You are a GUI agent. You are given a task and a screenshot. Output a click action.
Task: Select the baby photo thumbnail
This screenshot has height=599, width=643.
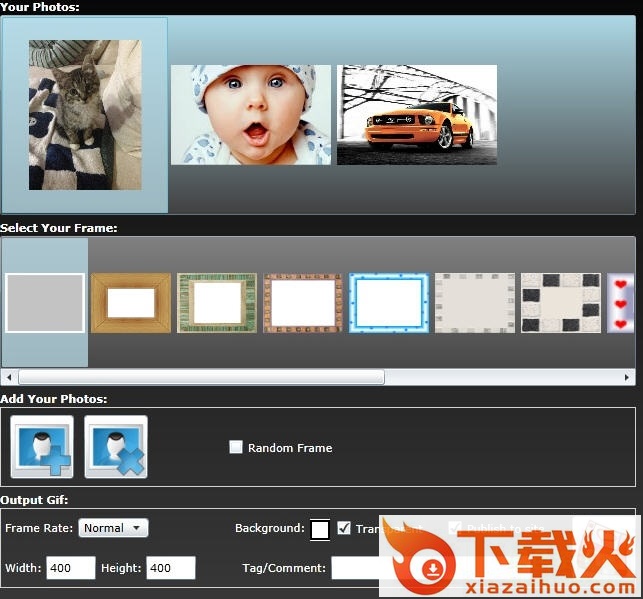(251, 115)
